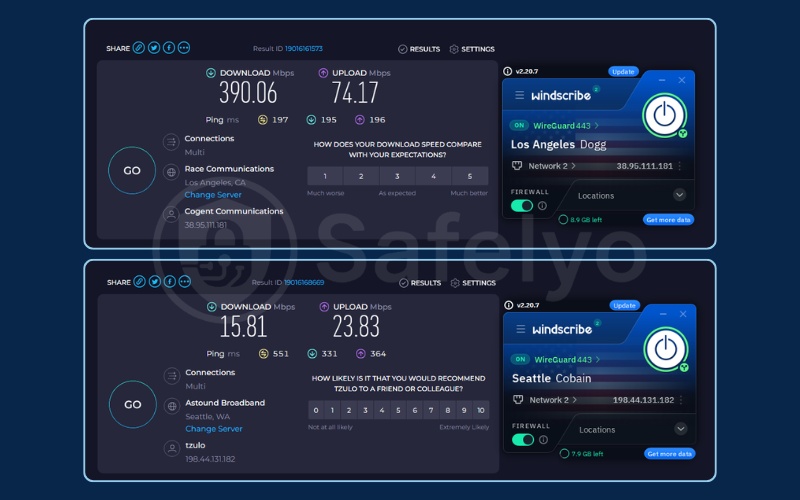Copy link share icon in top Speedtest panel

tap(139, 48)
